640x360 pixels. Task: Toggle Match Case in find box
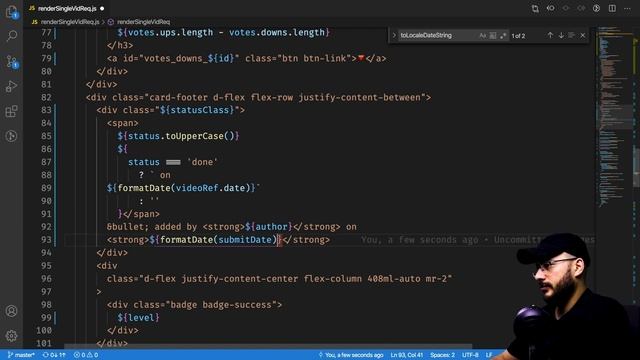point(482,36)
